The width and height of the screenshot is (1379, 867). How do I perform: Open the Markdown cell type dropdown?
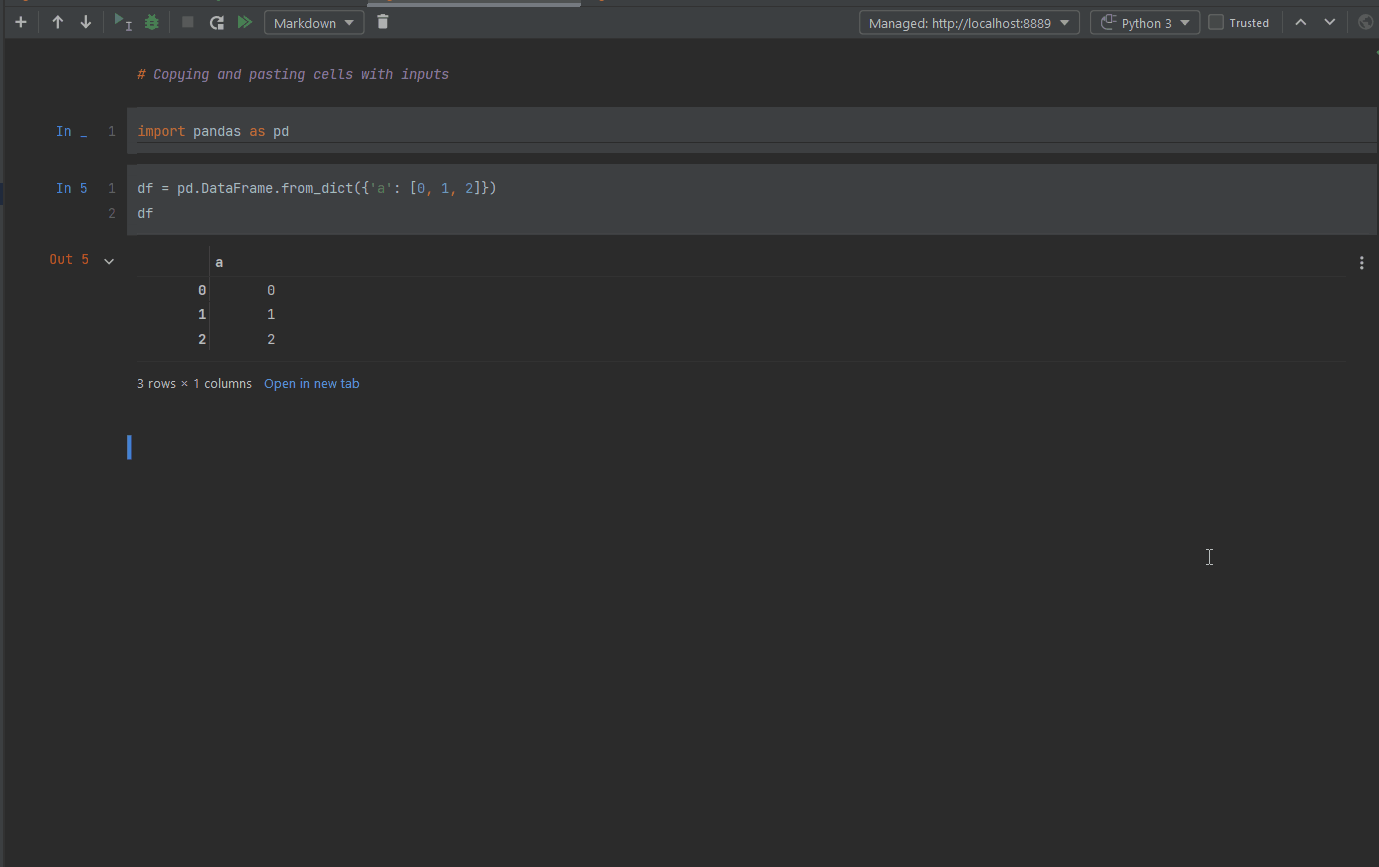coord(314,23)
